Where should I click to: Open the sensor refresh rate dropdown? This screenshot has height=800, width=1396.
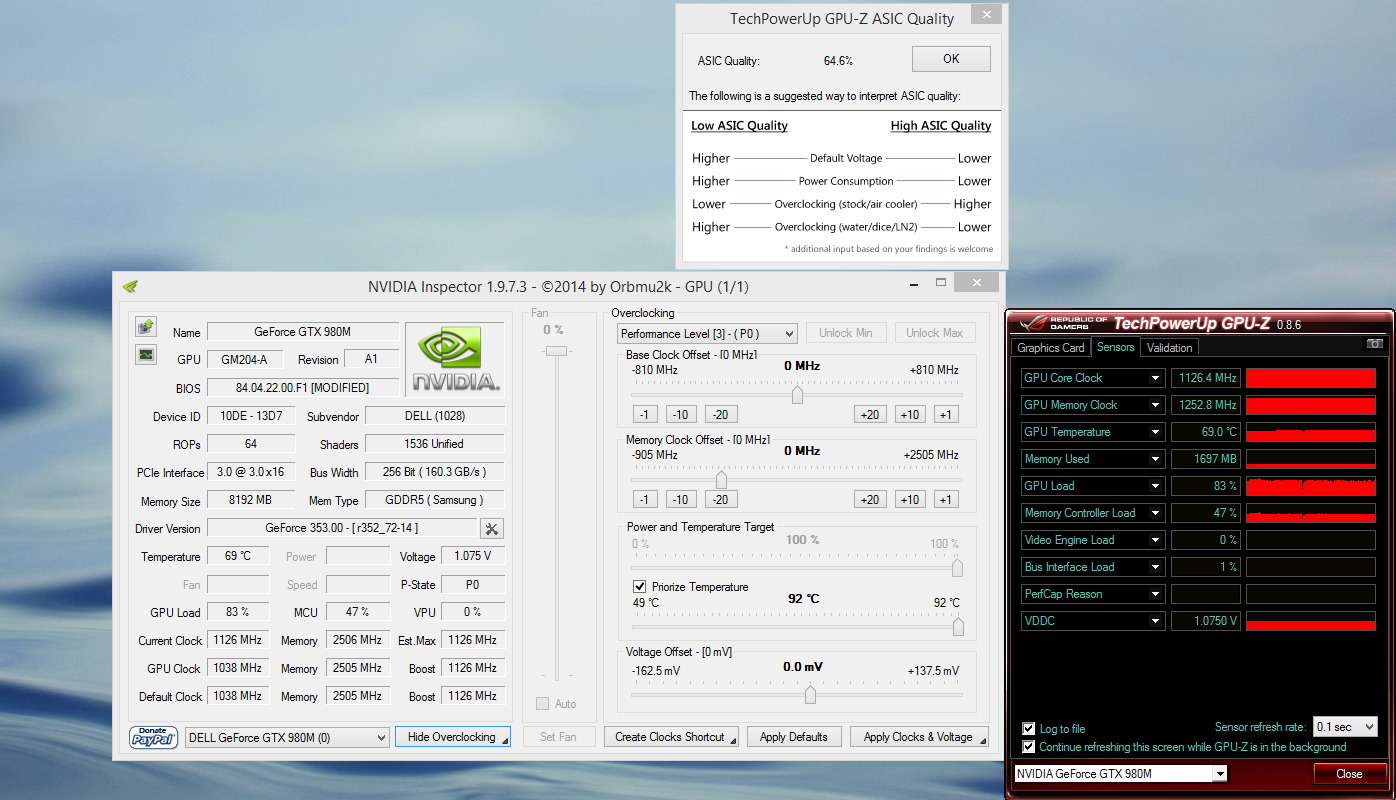click(1346, 727)
